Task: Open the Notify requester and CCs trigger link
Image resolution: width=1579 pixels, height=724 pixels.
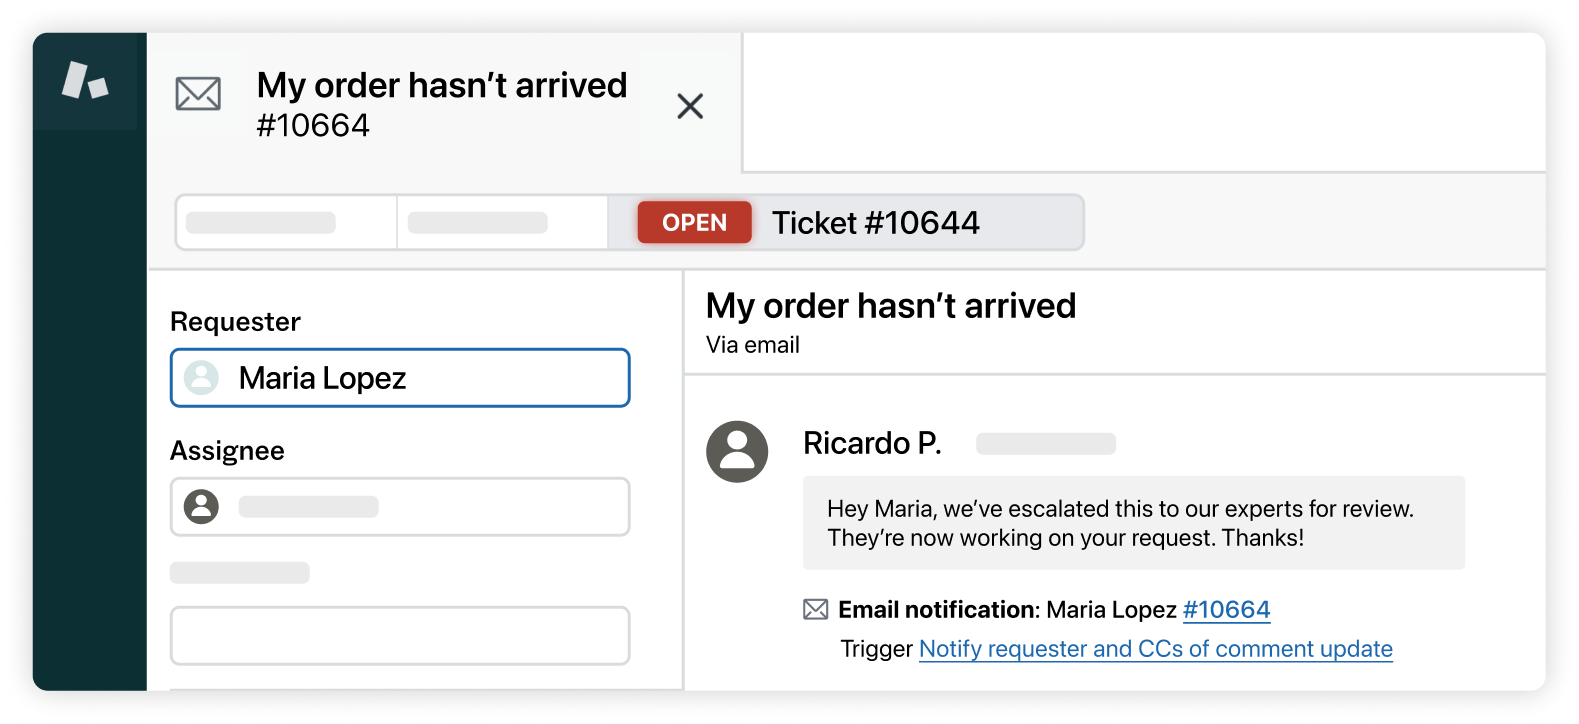Action: click(x=1155, y=649)
